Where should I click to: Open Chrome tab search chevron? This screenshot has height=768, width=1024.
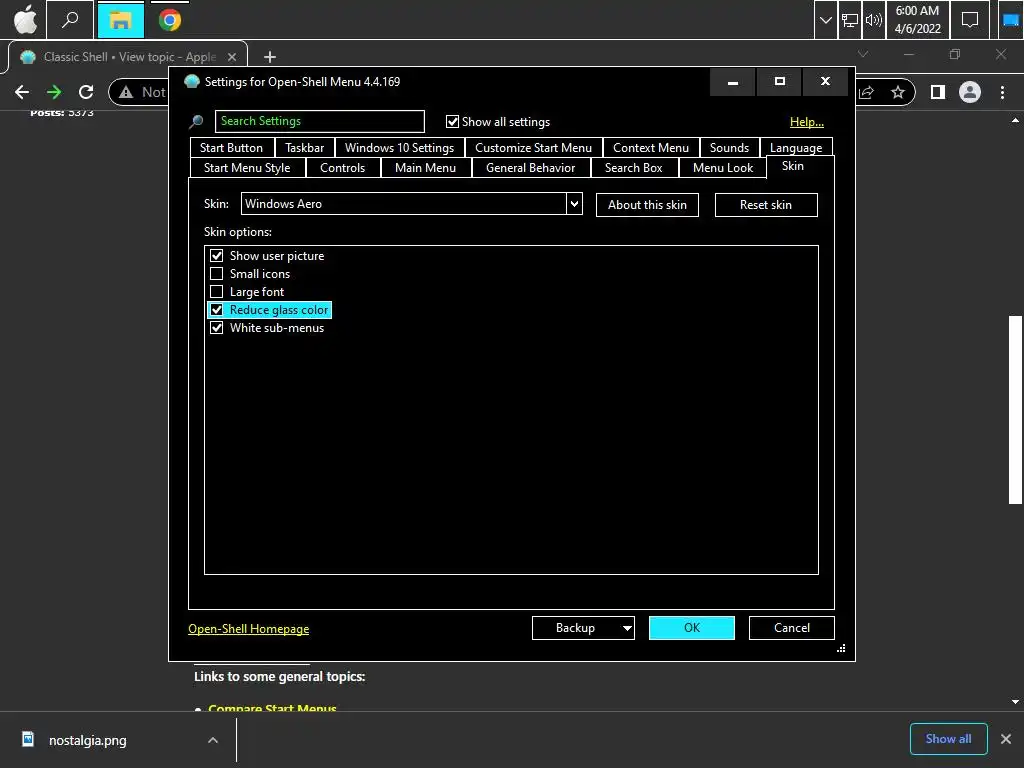tap(863, 54)
